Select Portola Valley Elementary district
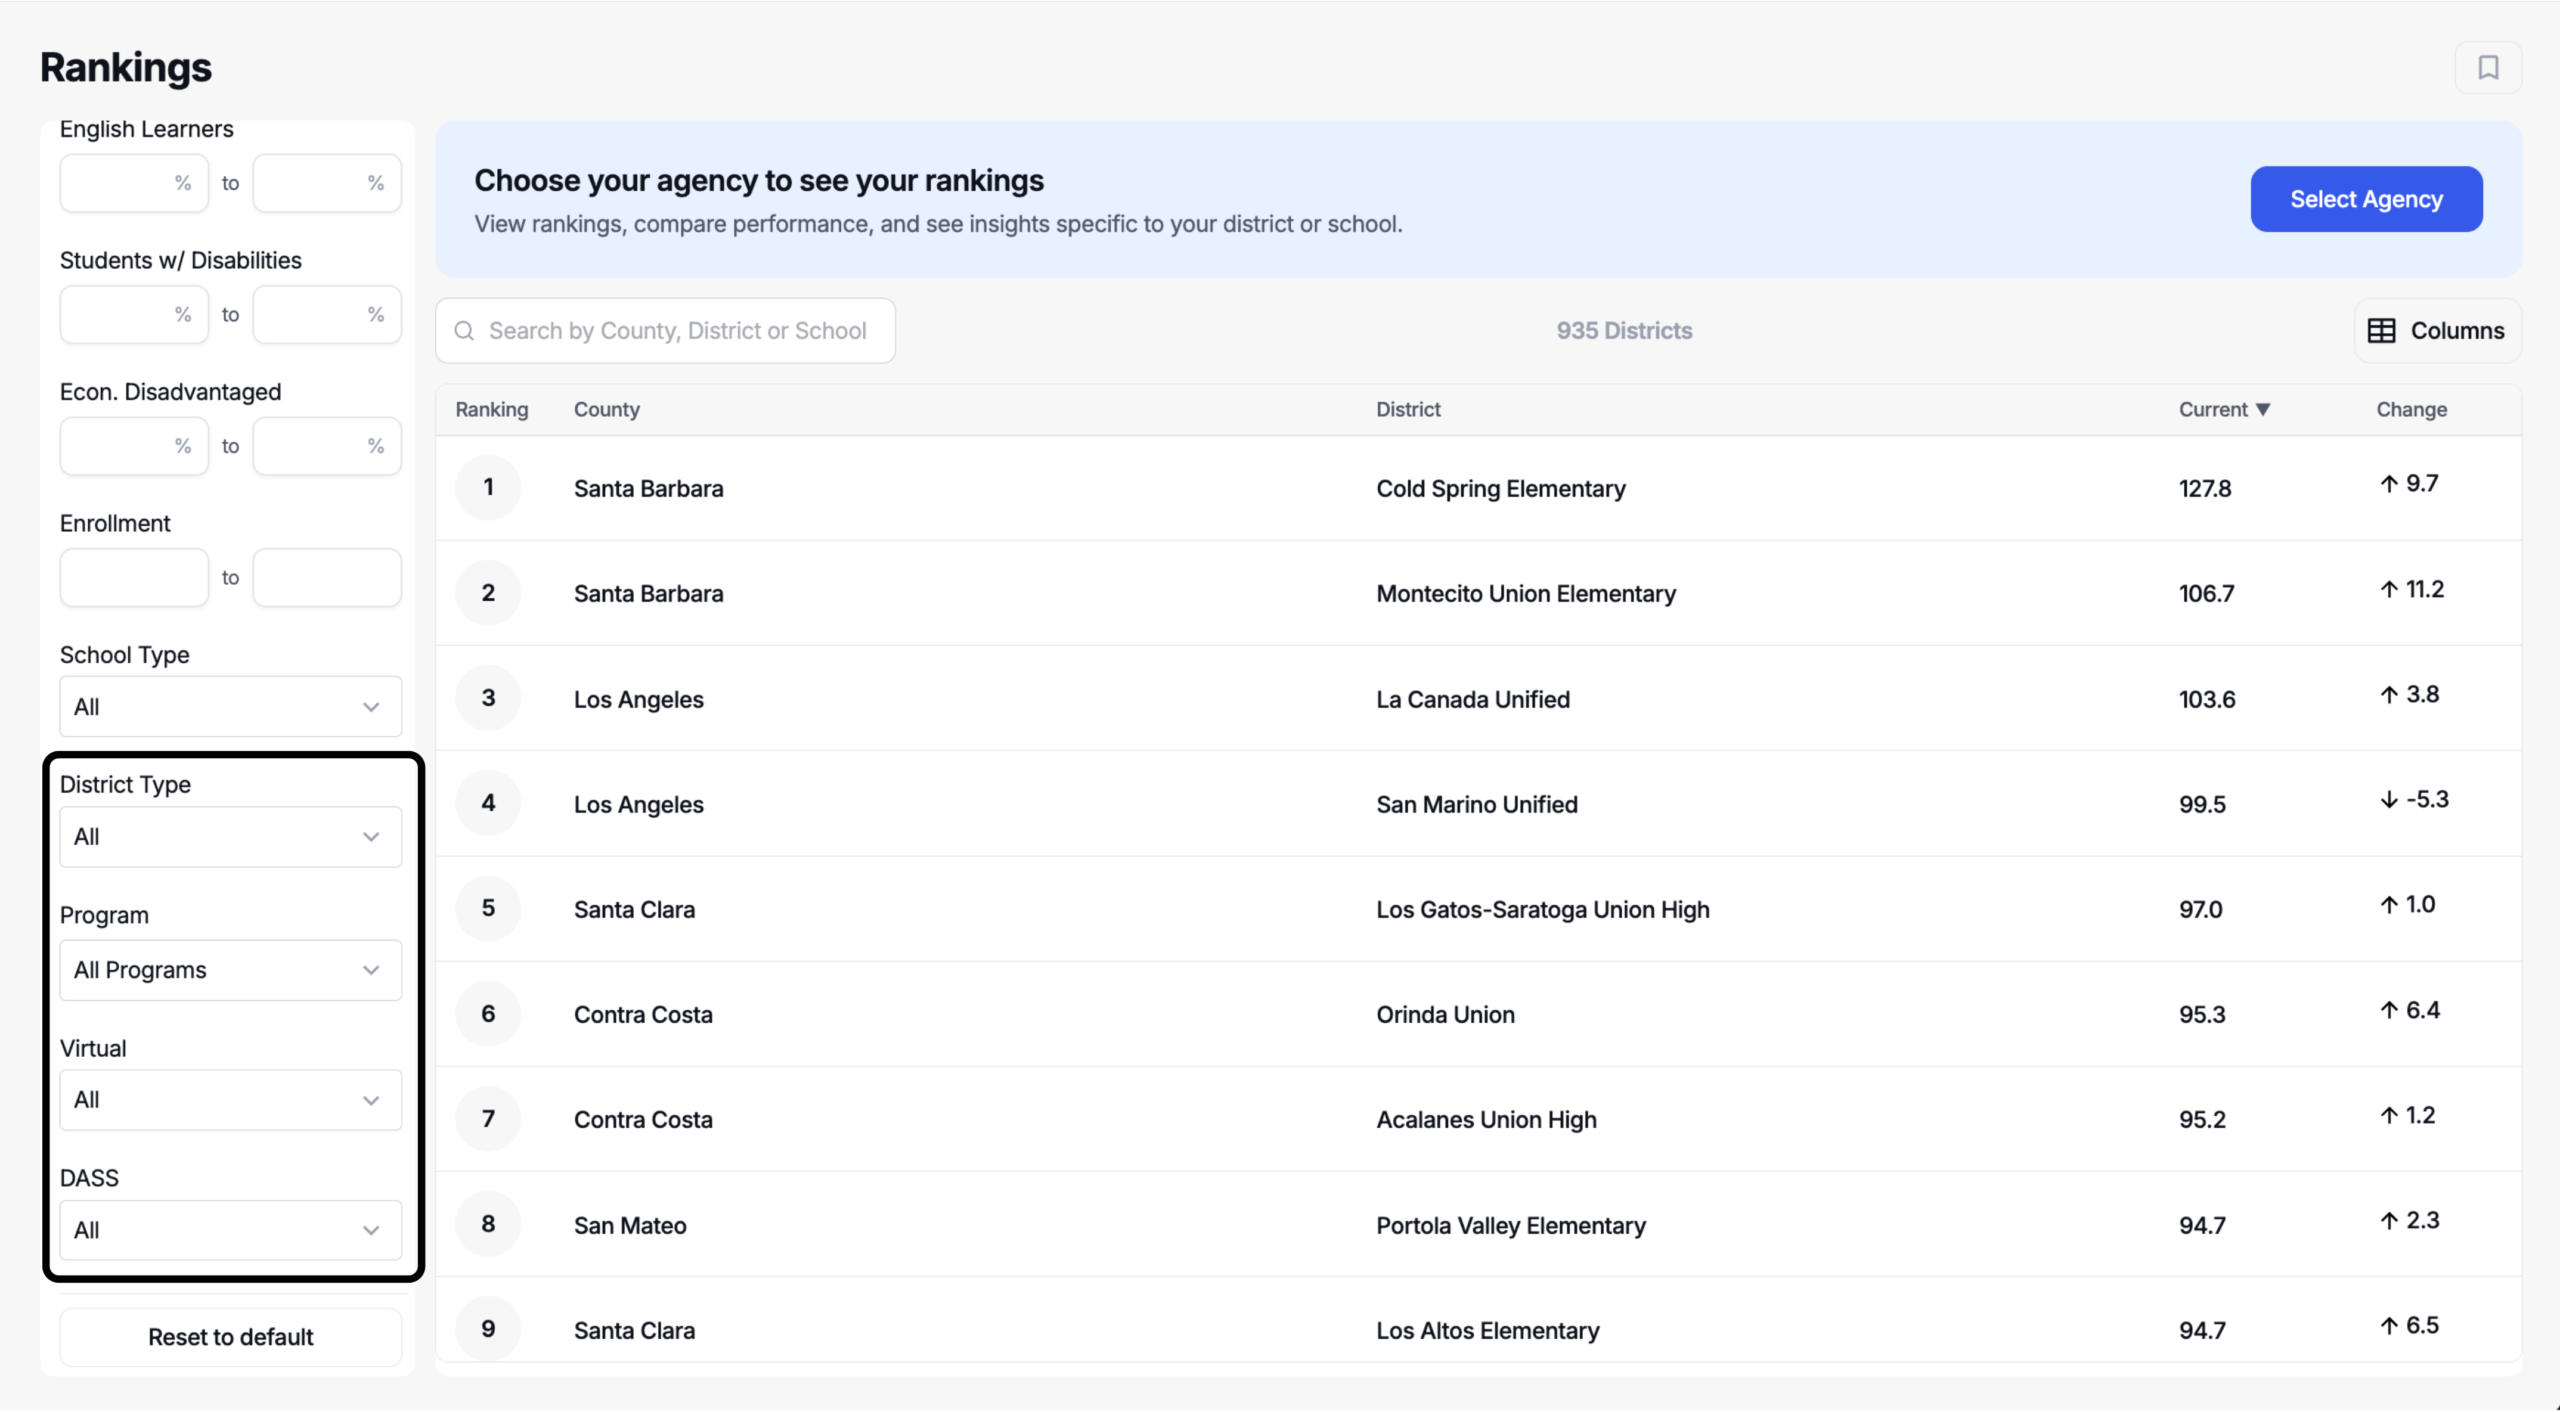The width and height of the screenshot is (2560, 1412). 1511,1226
